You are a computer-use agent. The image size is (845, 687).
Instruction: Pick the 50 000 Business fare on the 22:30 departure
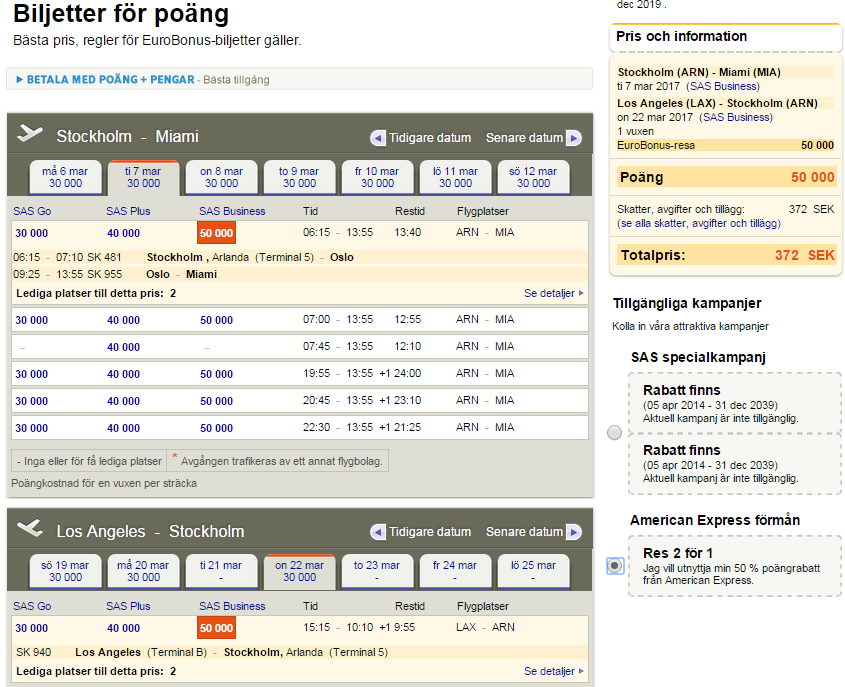(x=217, y=428)
